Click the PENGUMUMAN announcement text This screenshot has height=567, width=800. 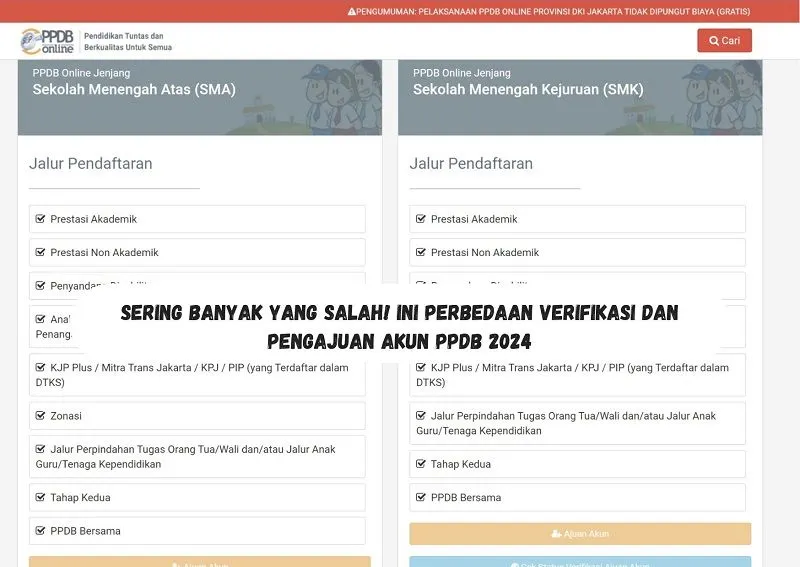pos(553,11)
